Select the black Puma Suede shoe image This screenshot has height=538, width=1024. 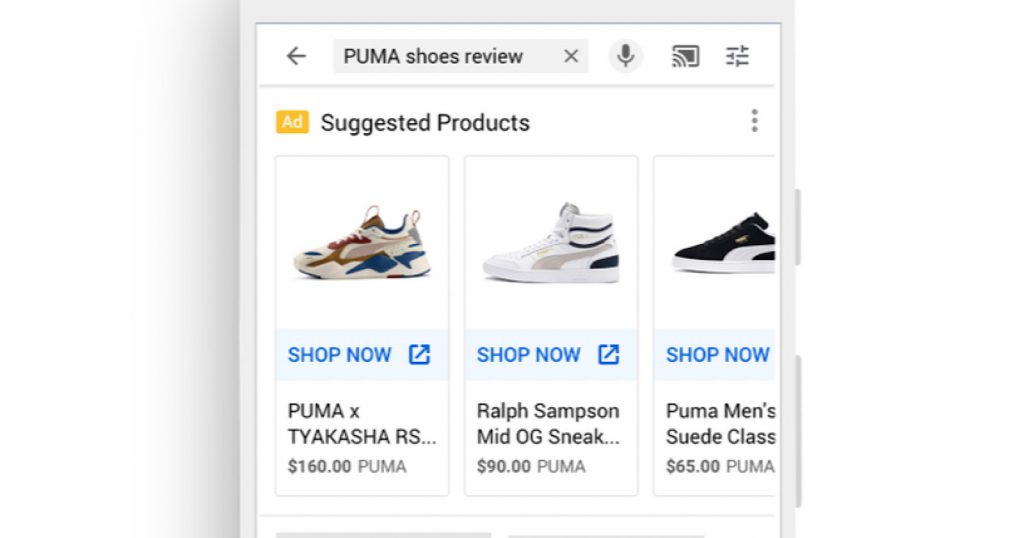coord(722,243)
